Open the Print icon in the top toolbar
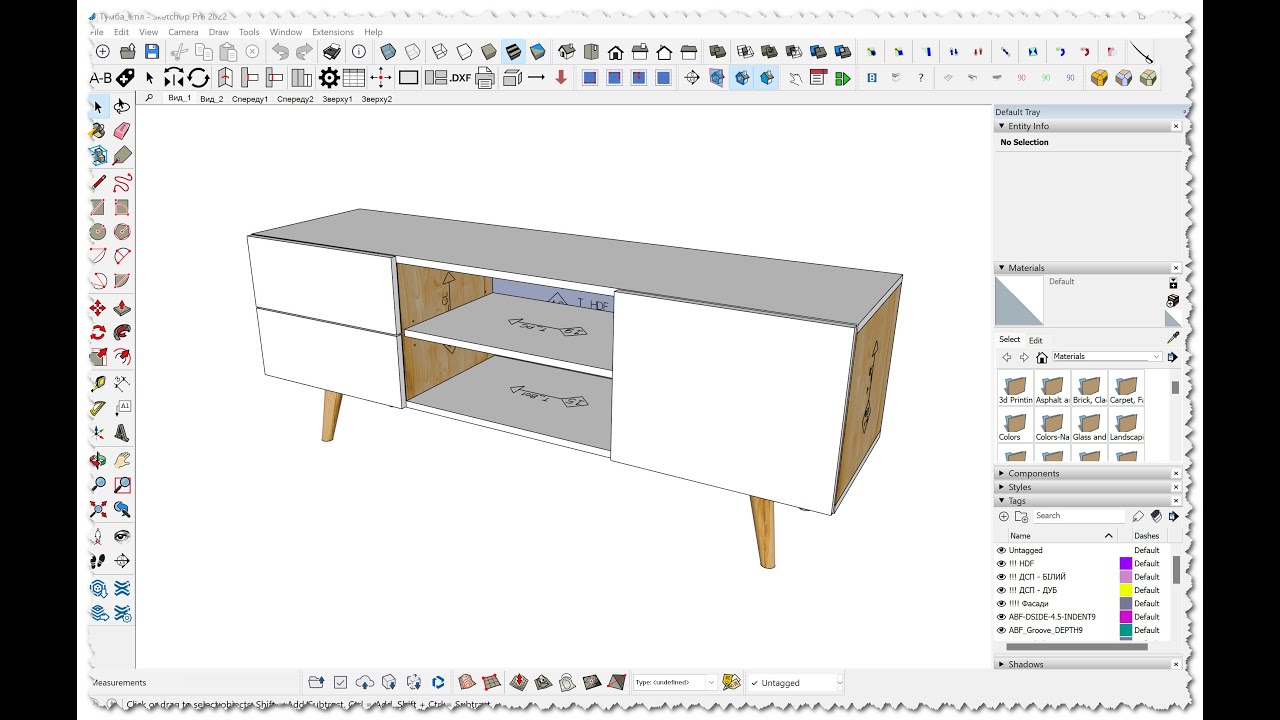The width and height of the screenshot is (1280, 720). pyautogui.click(x=332, y=52)
